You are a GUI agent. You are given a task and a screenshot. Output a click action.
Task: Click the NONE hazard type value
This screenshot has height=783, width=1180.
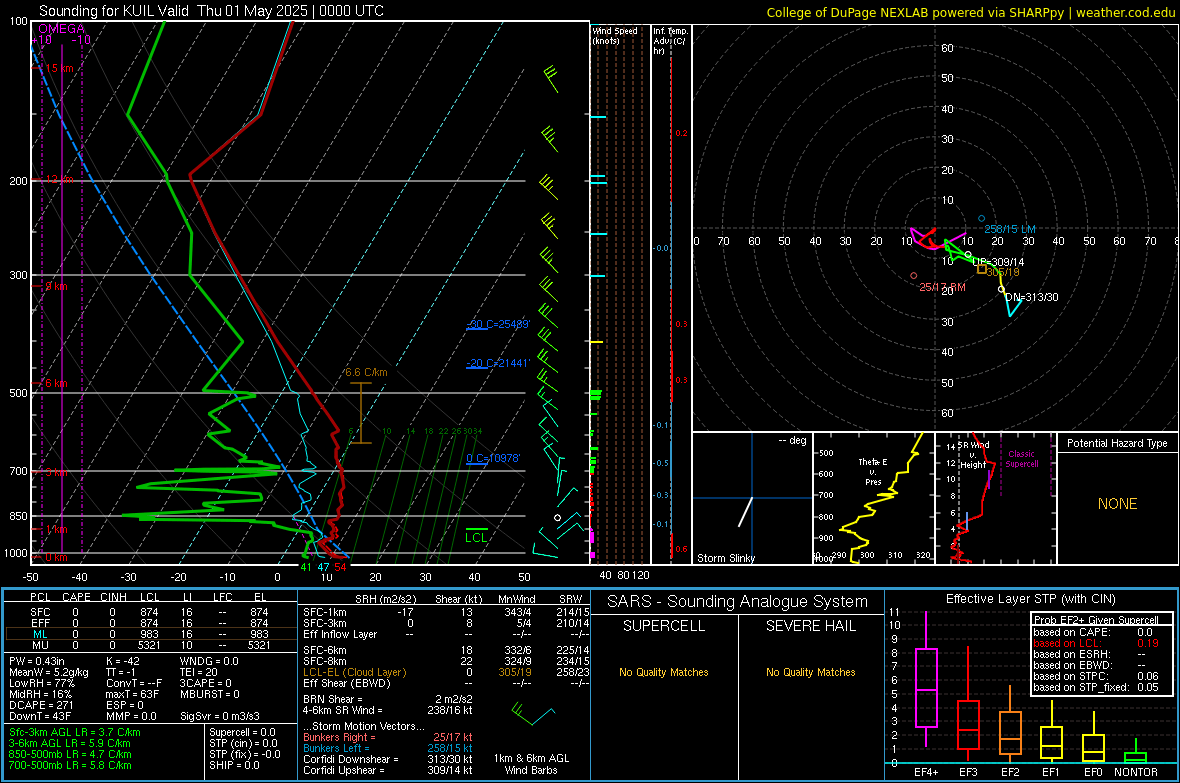(x=1117, y=504)
